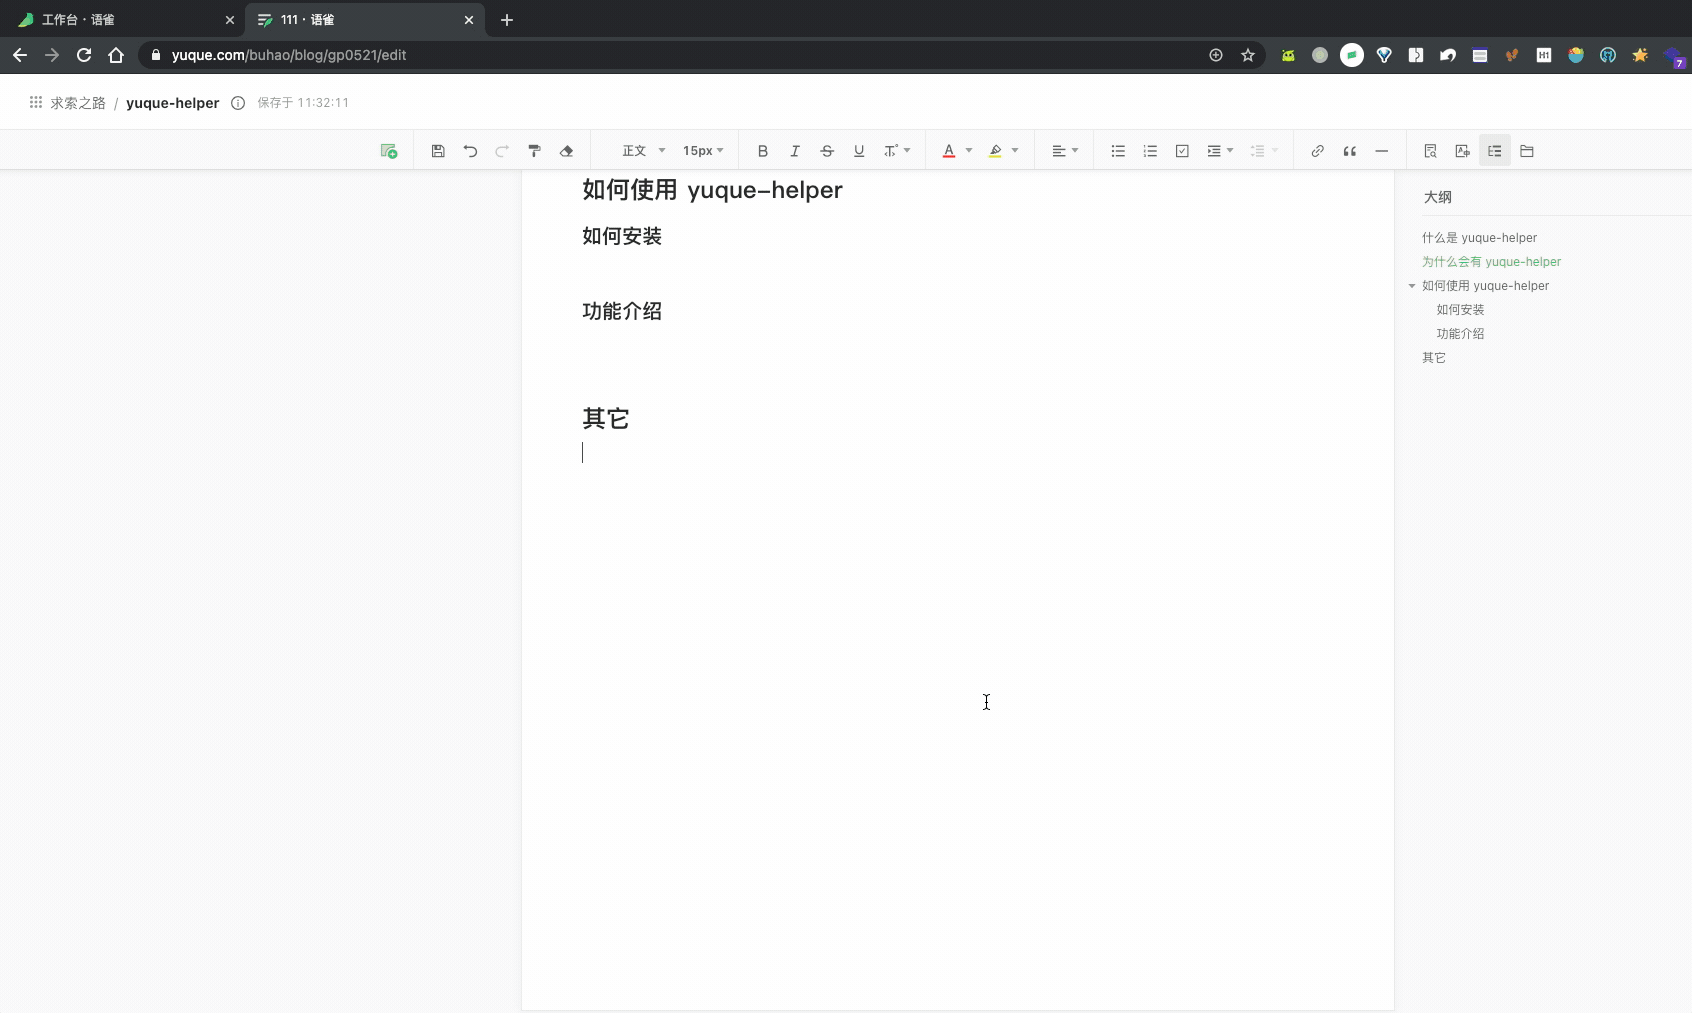Screen dimensions: 1692x1013
Task: Select the 111 · 语雀 browser tab
Action: click(x=365, y=20)
